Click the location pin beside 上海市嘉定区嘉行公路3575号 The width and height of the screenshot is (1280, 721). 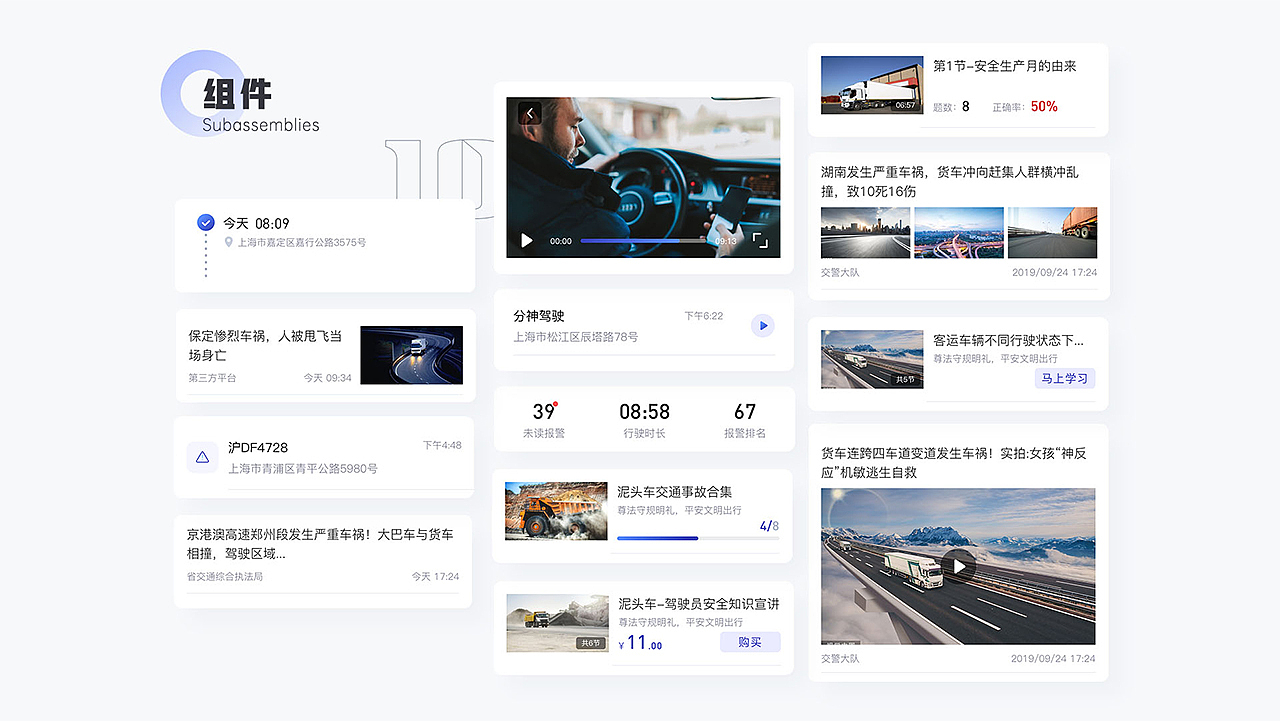[x=229, y=242]
